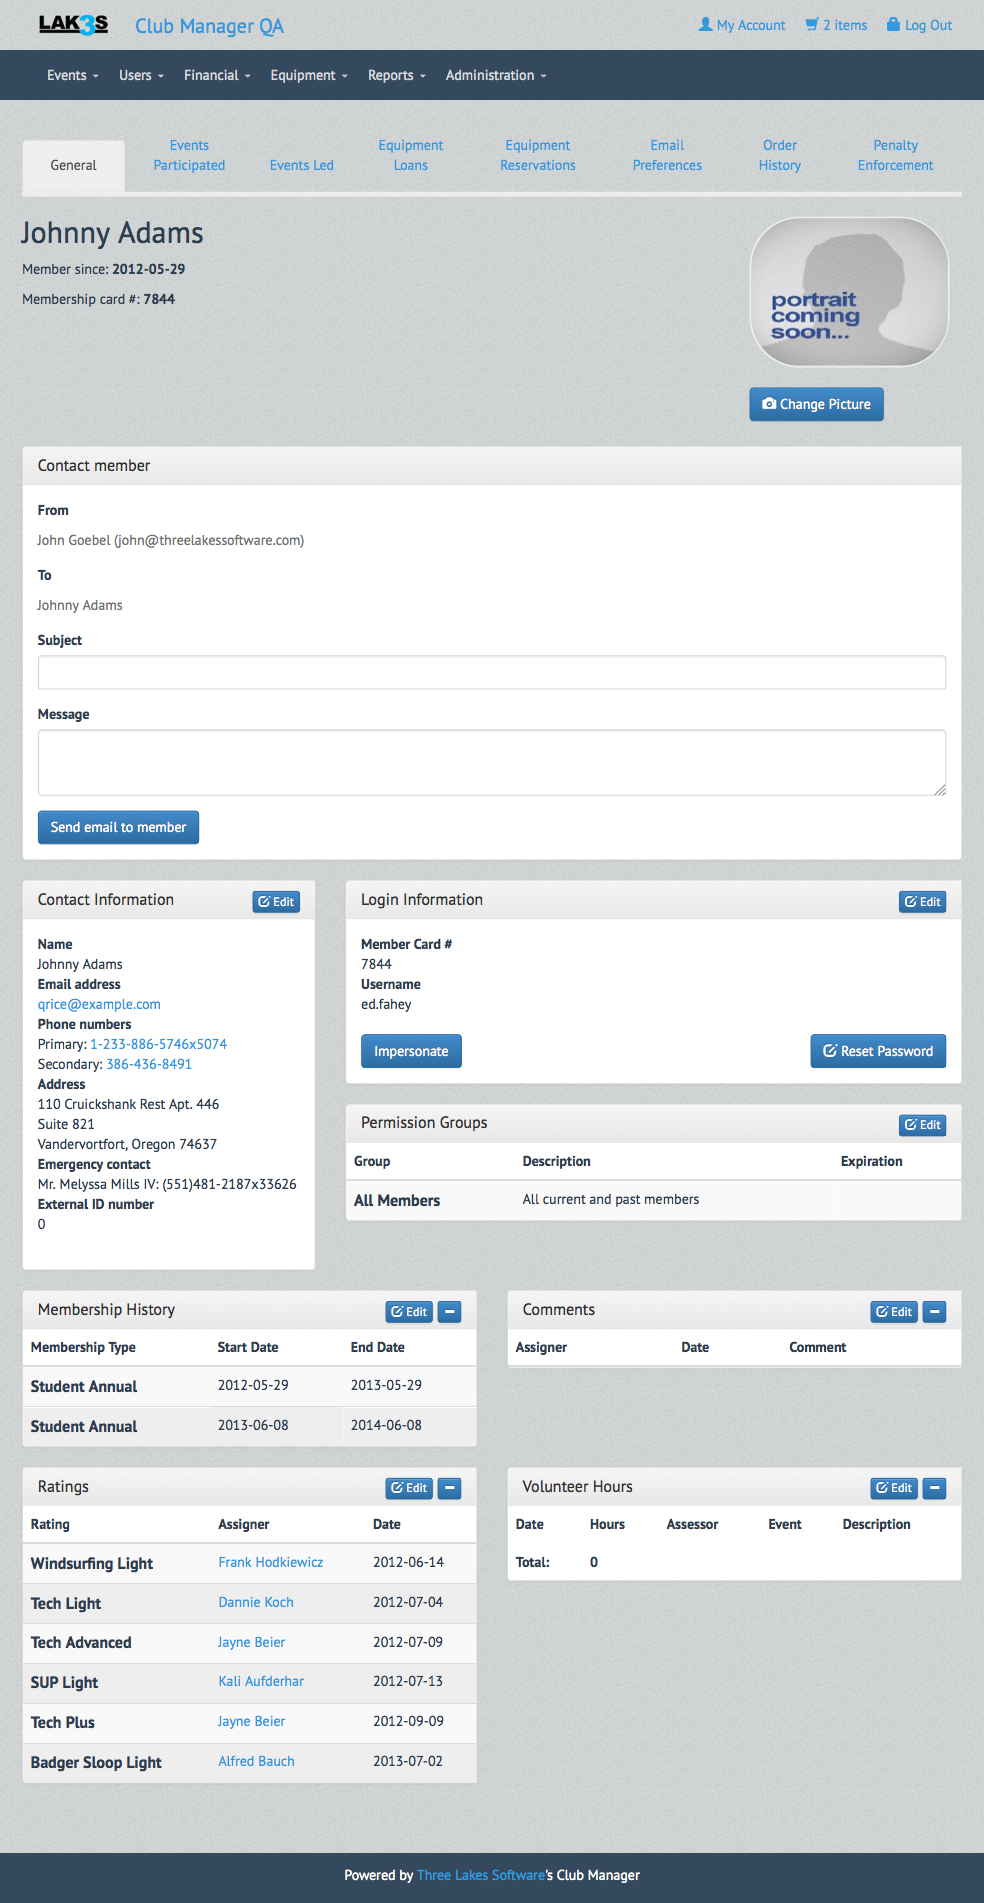
Task: Open the Penalty Enforcement tab
Action: 895,156
